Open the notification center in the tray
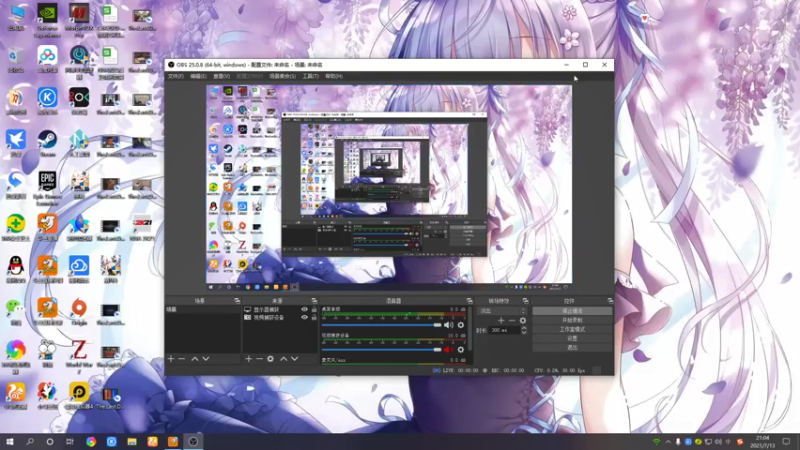Screen dimensions: 800x450 (x=786, y=441)
